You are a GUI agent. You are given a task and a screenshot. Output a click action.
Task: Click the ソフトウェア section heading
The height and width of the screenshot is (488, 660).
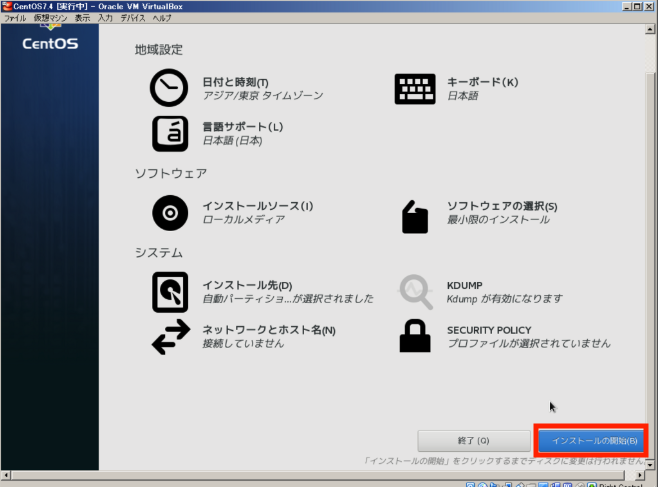click(x=171, y=173)
